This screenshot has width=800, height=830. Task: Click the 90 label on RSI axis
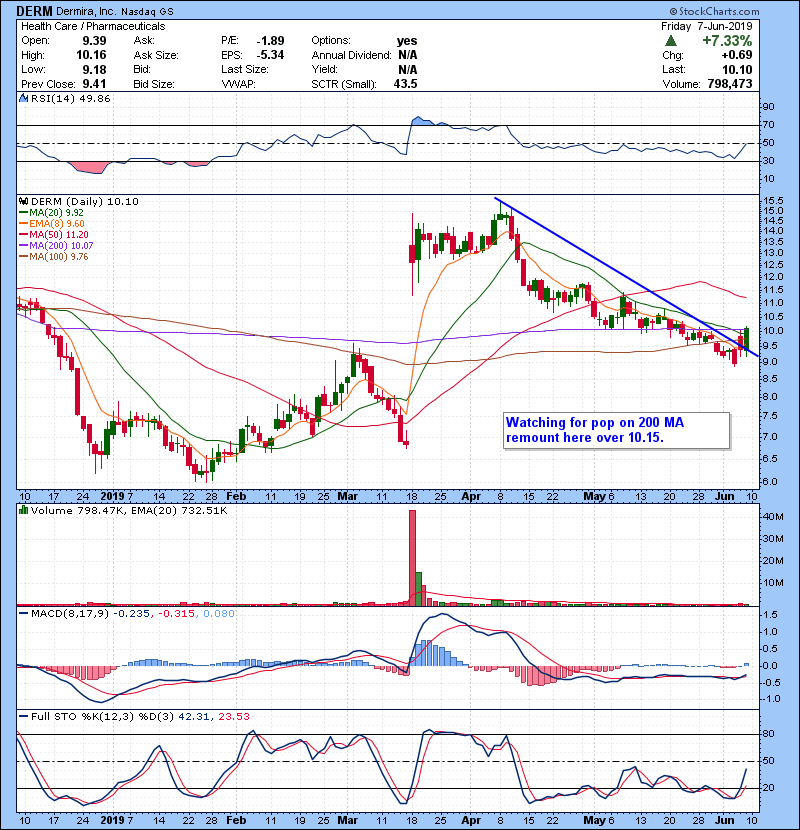pos(768,107)
